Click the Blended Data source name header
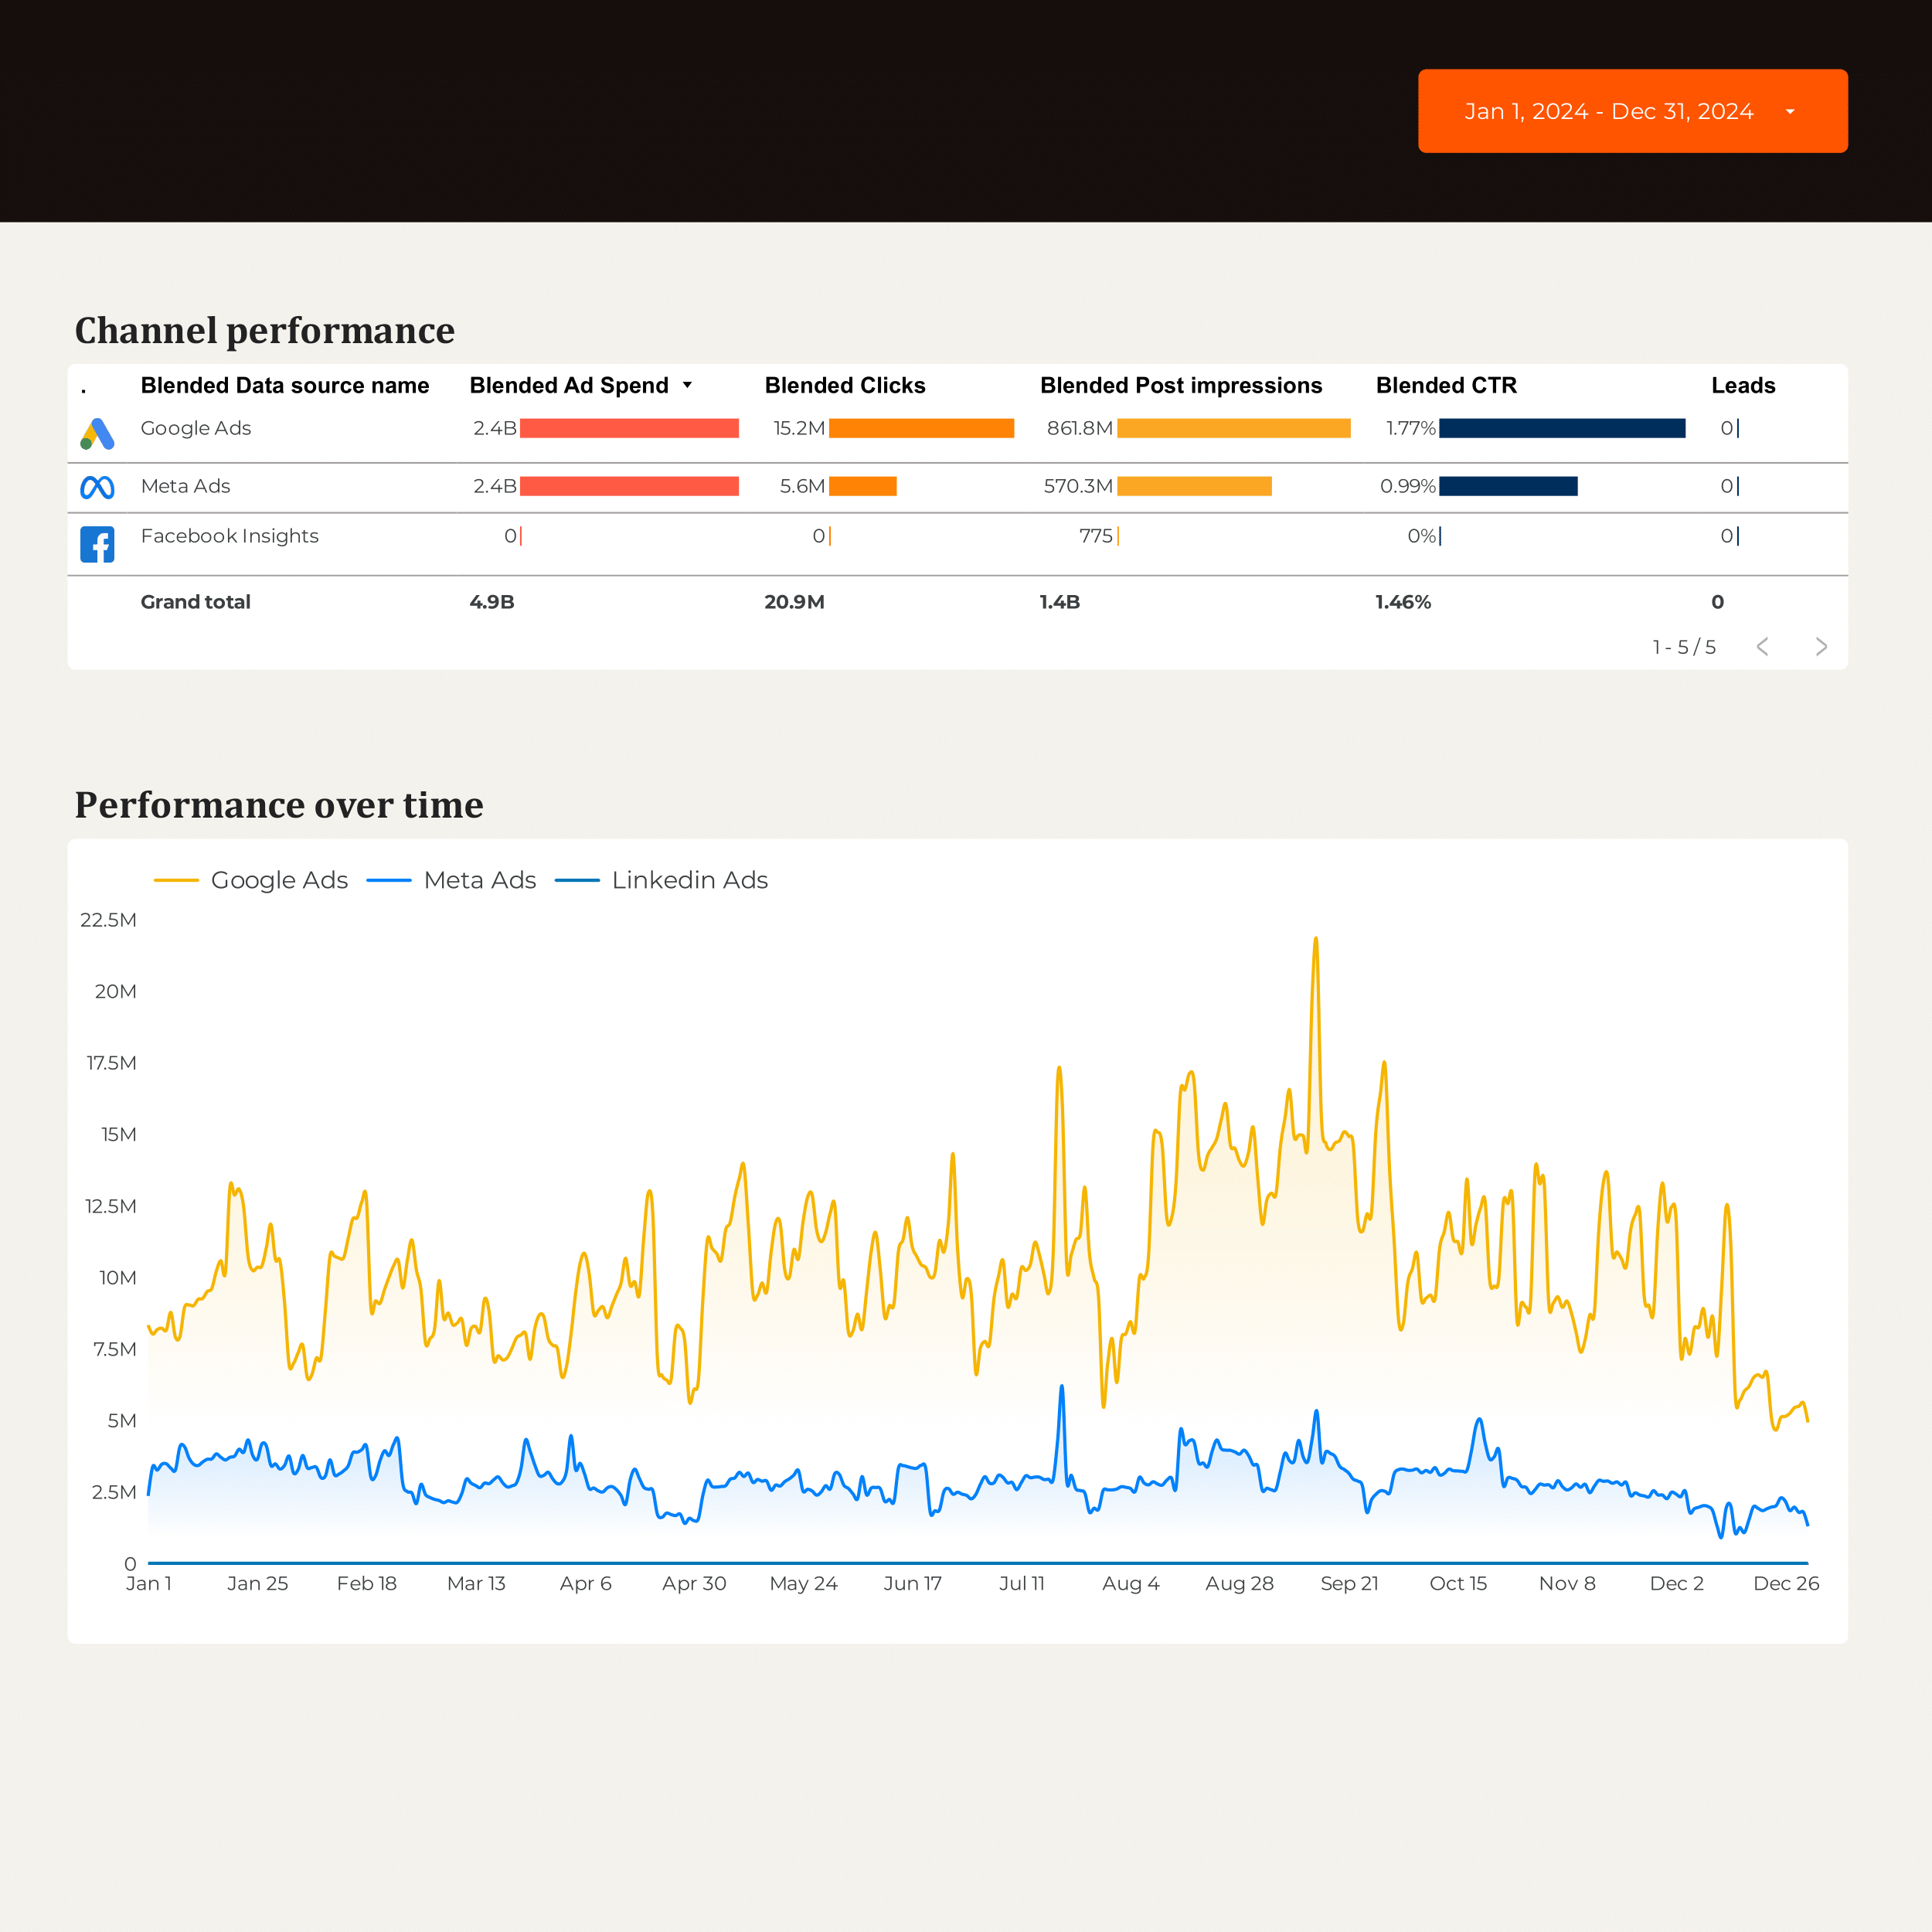The width and height of the screenshot is (1932, 1932). (x=285, y=385)
